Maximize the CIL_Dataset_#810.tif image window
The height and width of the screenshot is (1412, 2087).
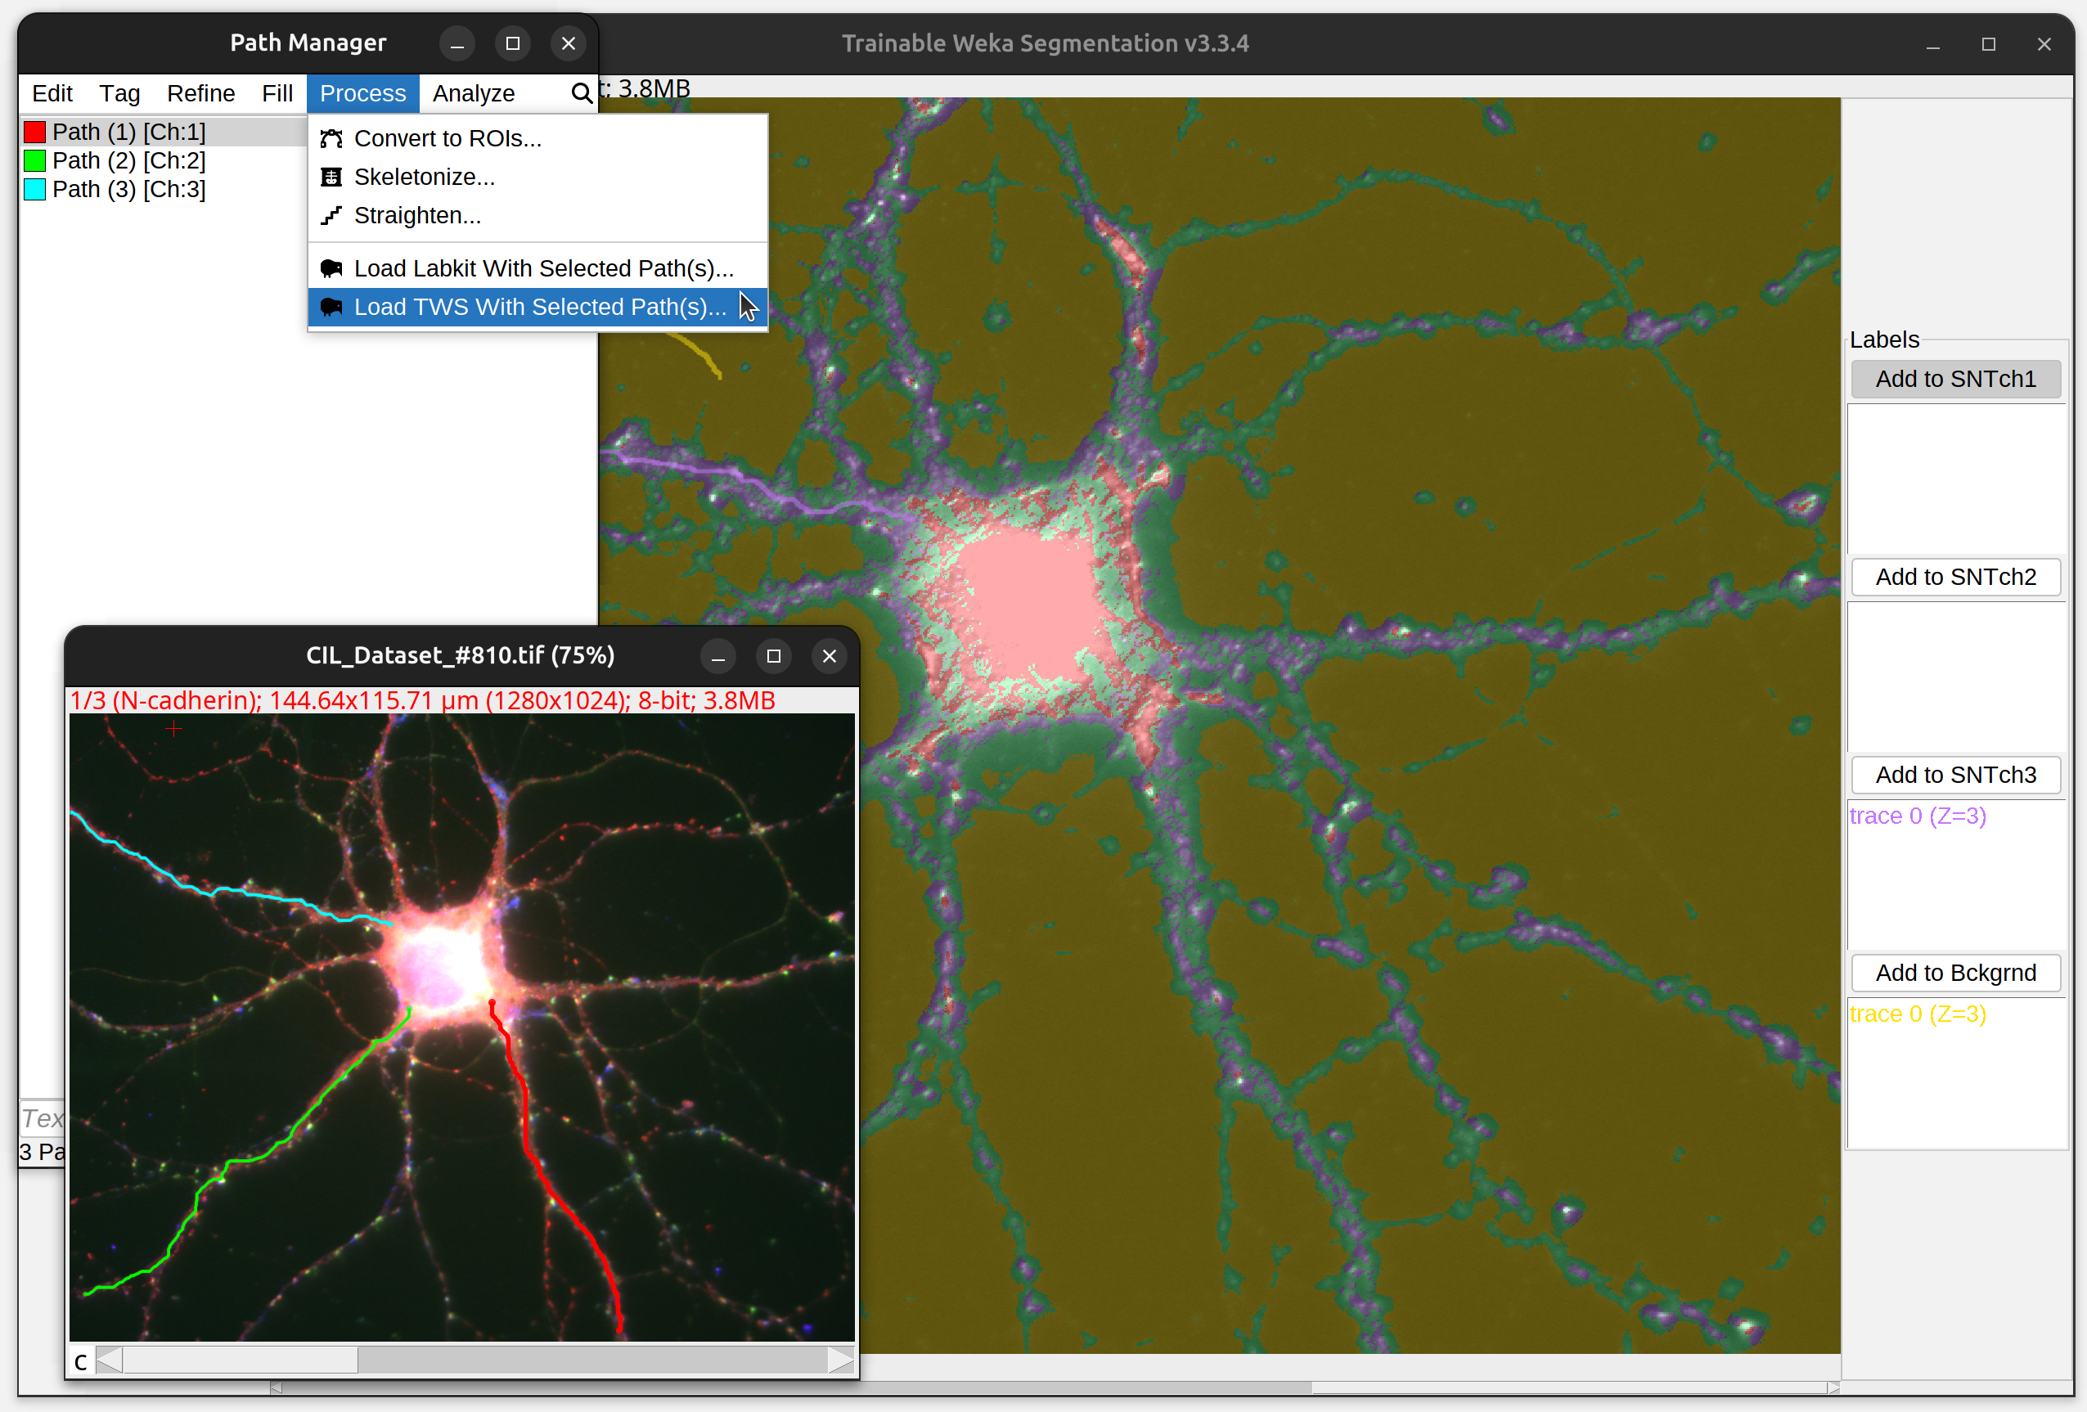774,656
